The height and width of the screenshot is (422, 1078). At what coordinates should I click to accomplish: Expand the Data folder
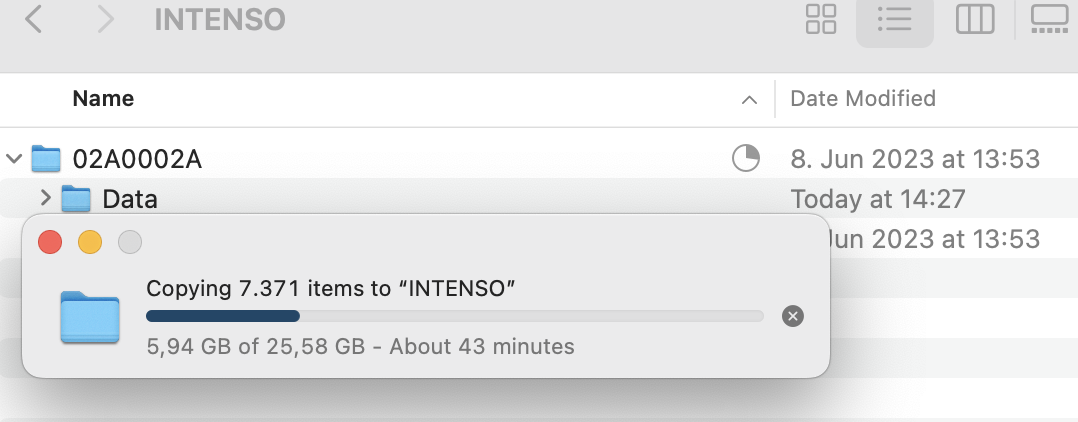pos(45,199)
